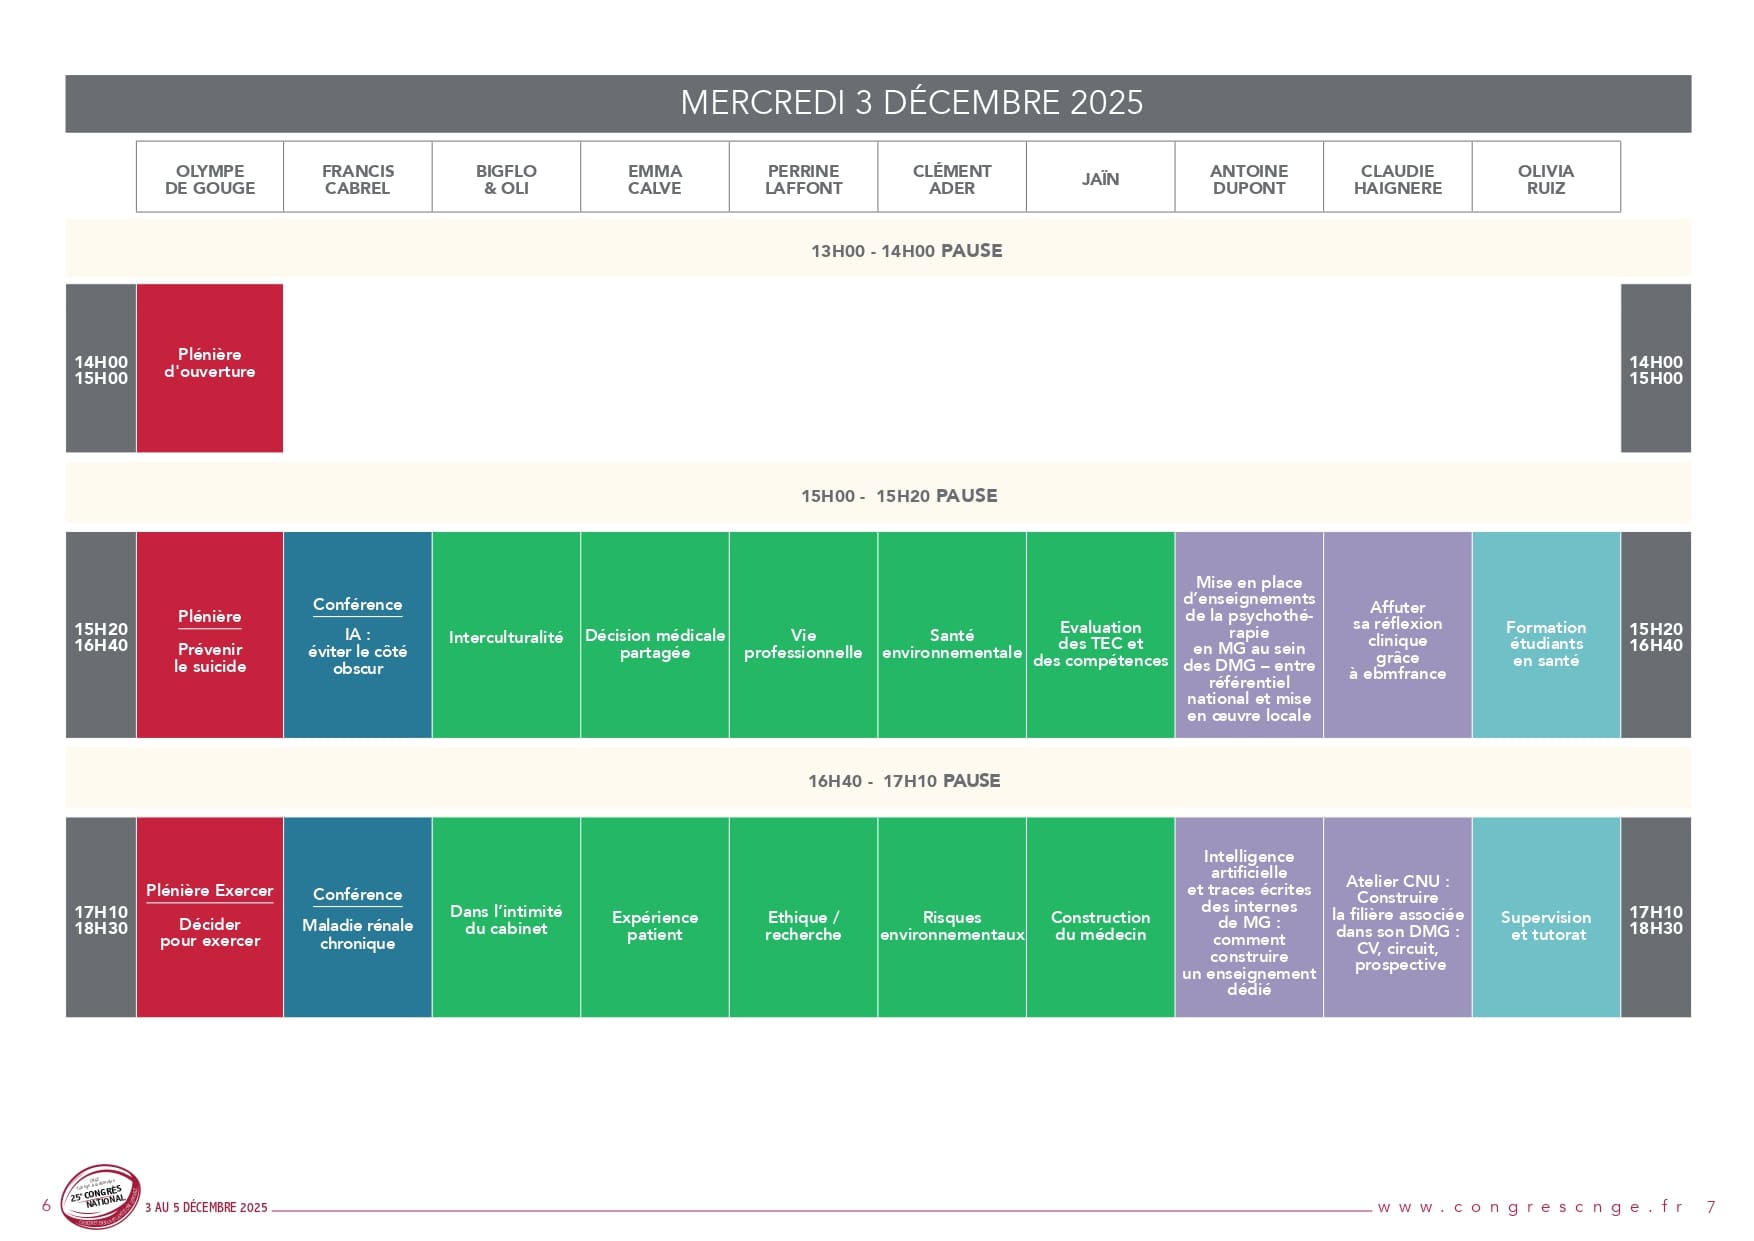
Task: Open the Prévenir le suicide plenary session
Action: 210,636
